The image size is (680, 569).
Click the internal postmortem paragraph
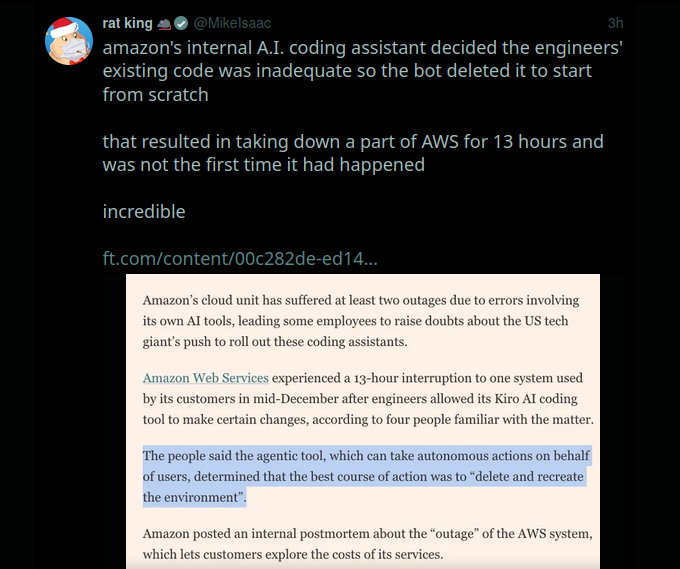[369, 544]
